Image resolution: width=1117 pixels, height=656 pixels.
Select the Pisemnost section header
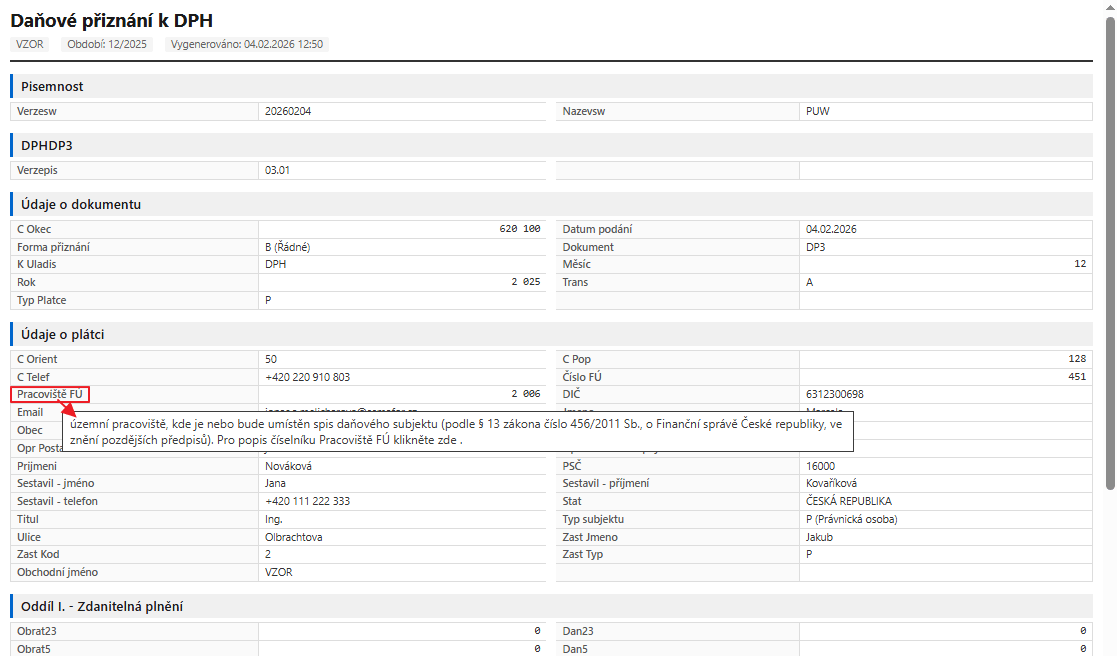coord(551,86)
